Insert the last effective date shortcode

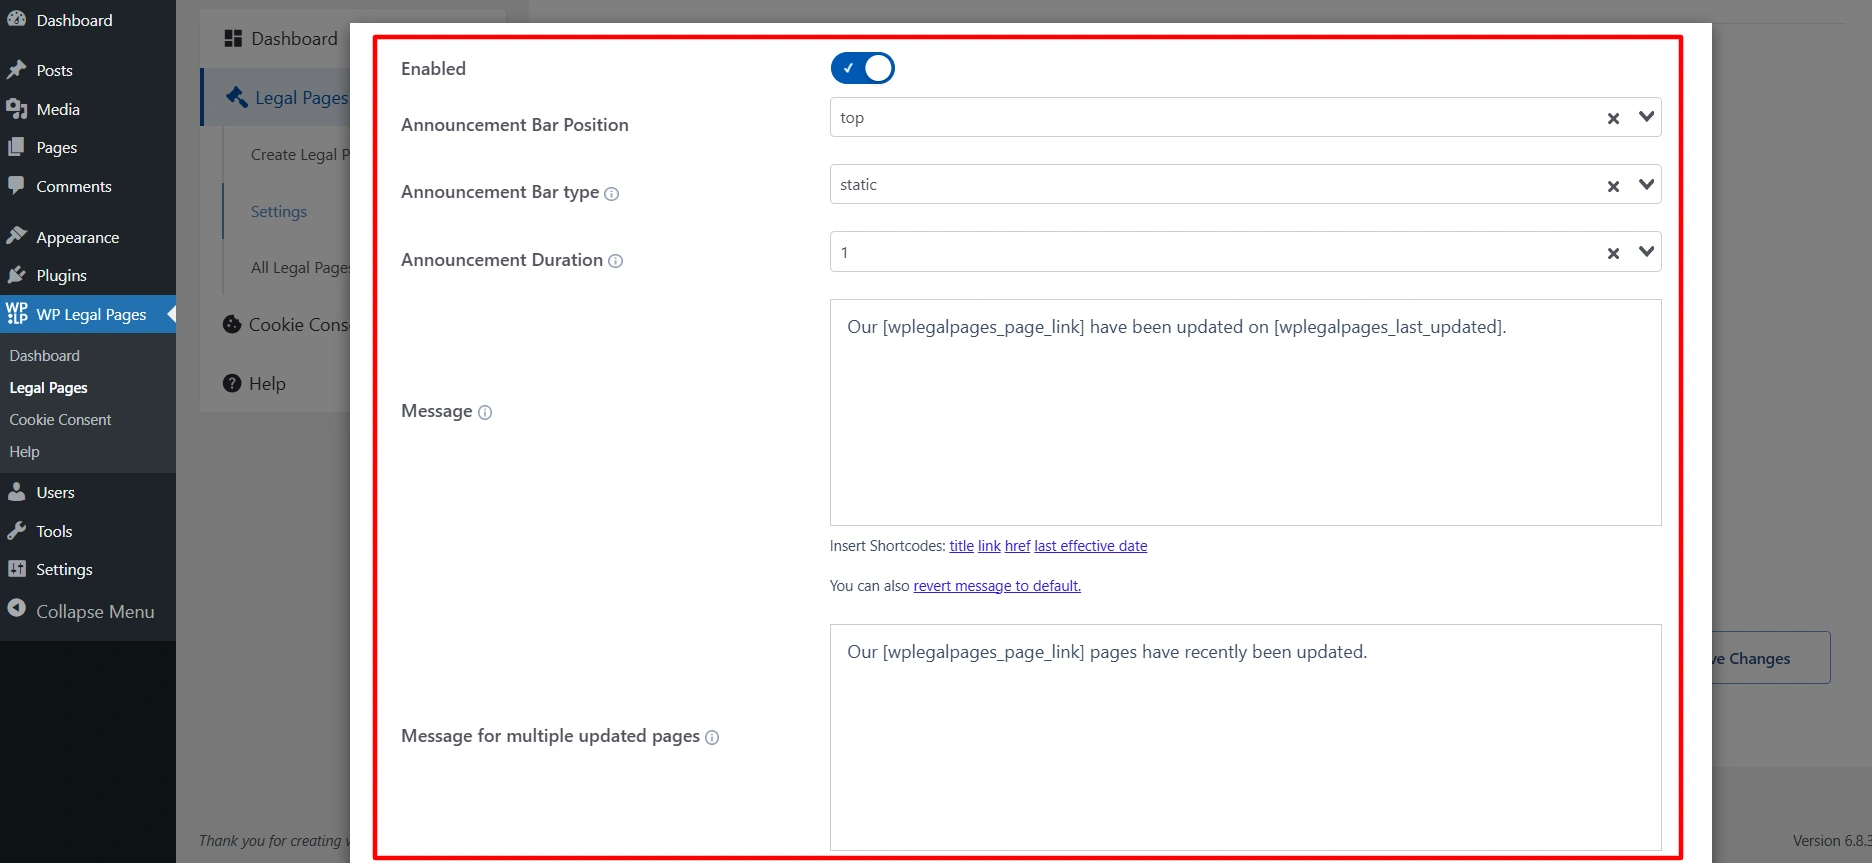click(1090, 546)
